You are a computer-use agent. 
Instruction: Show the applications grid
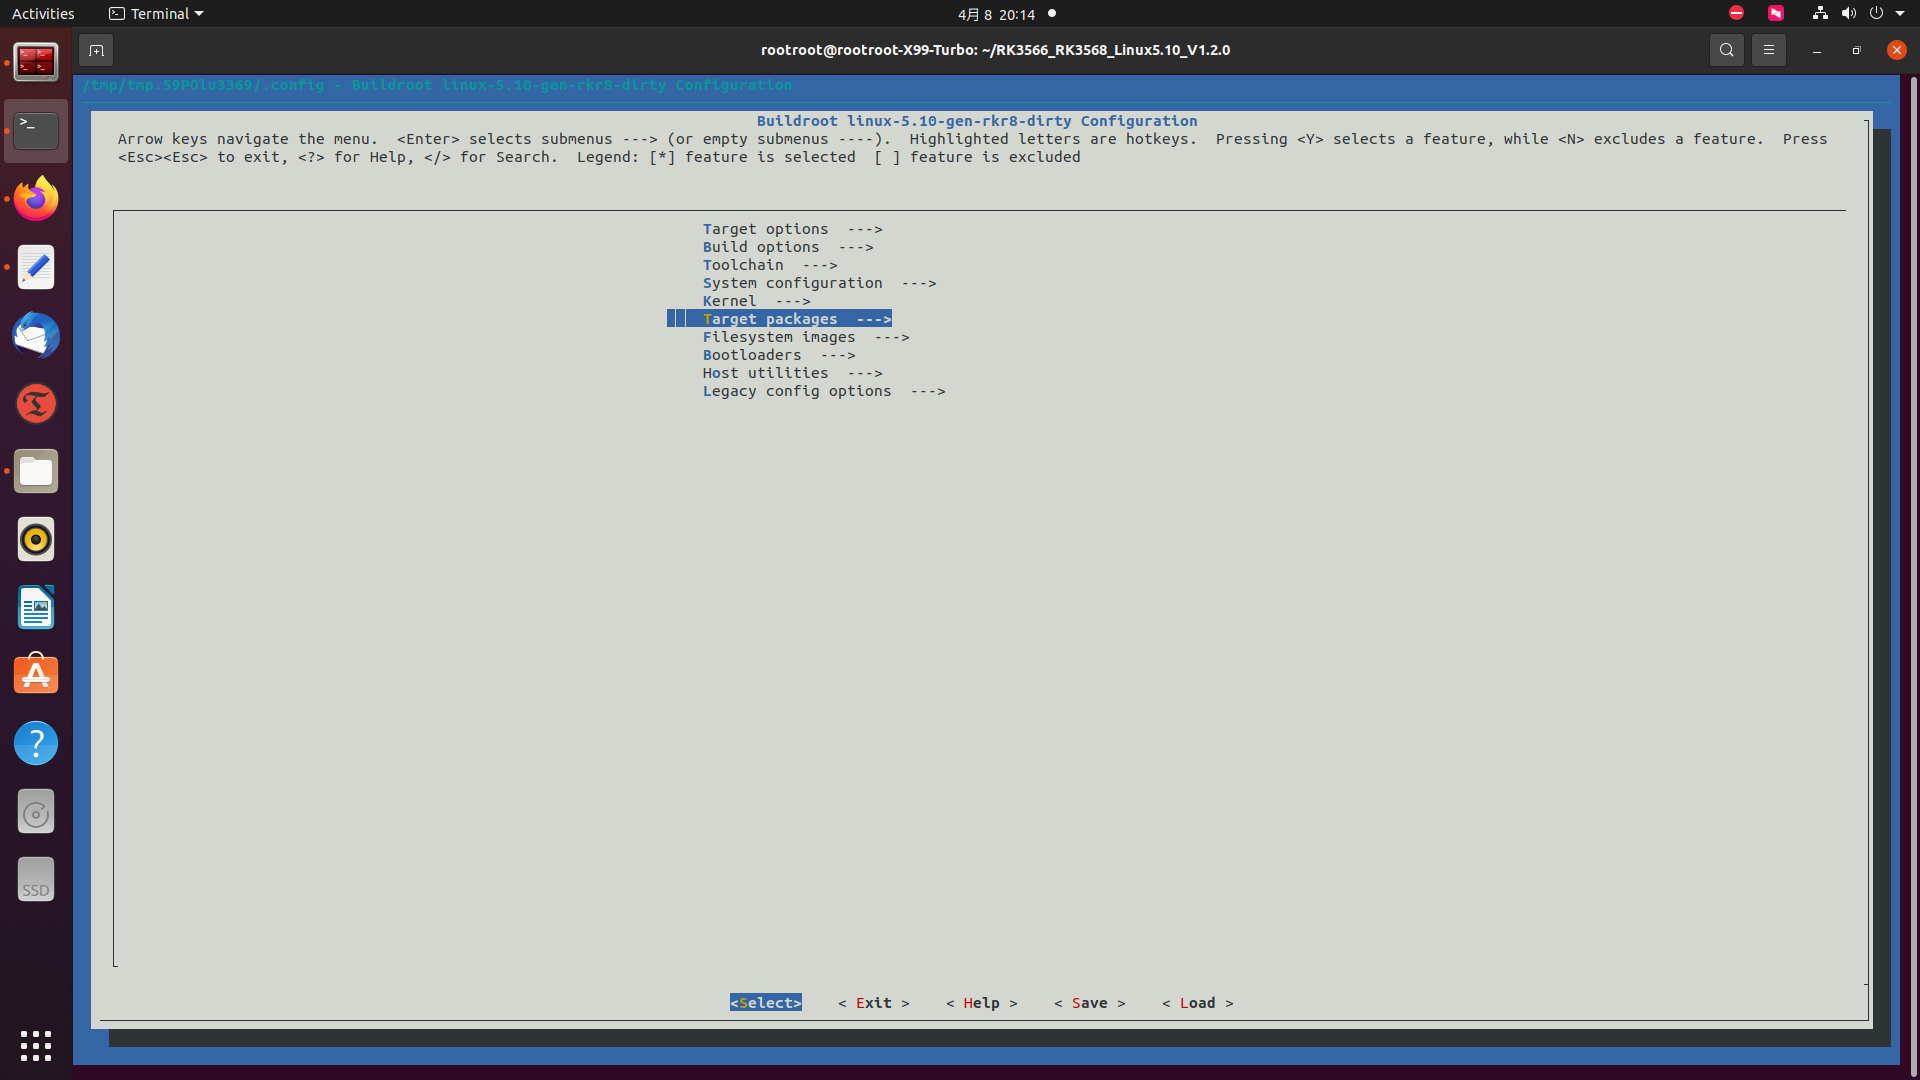(x=36, y=1045)
